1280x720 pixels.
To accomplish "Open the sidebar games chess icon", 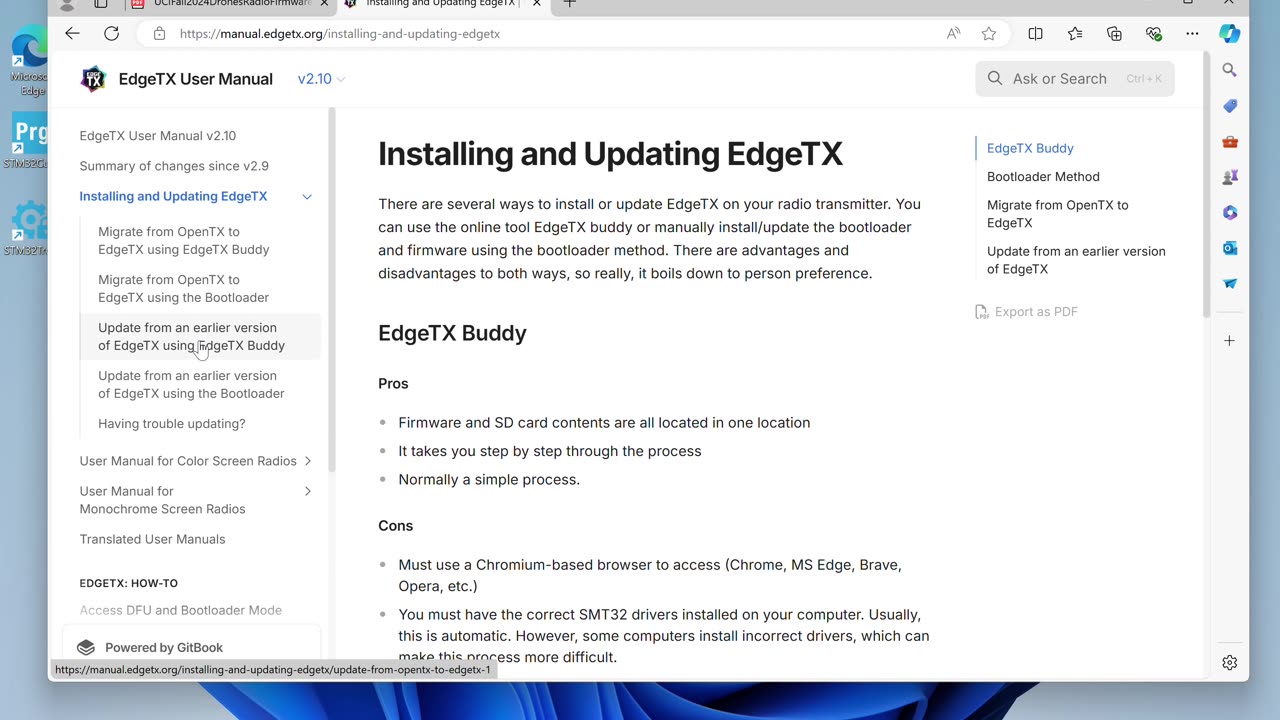I will pyautogui.click(x=1230, y=177).
